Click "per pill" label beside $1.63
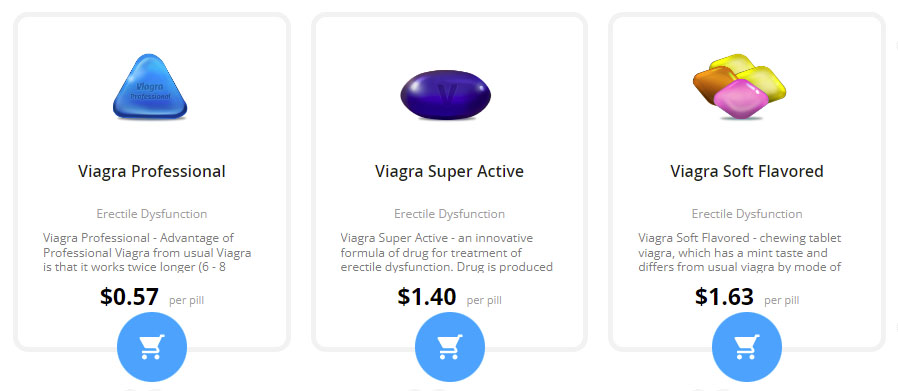 pyautogui.click(x=782, y=300)
